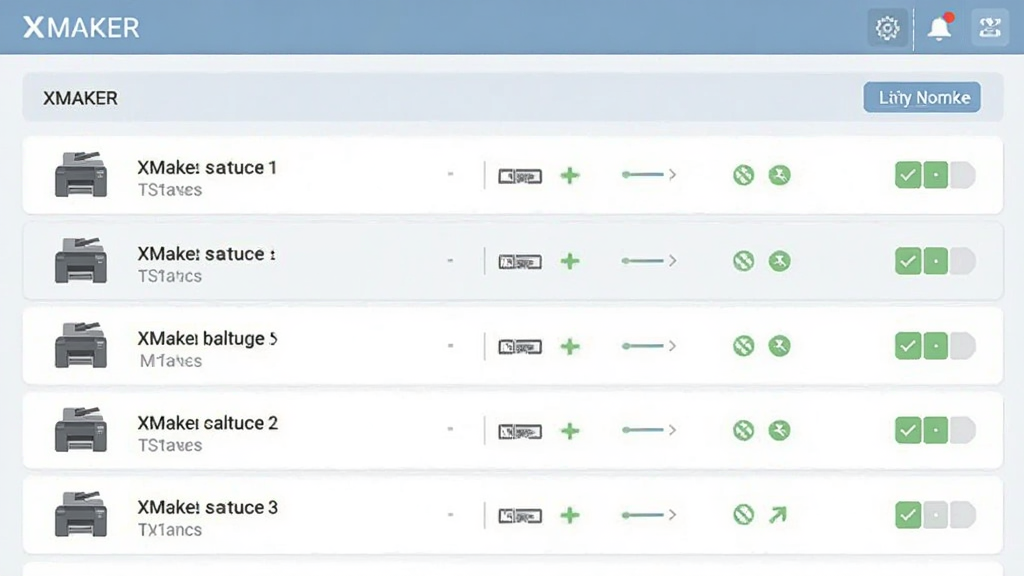
Task: Click striped circle icon in caltuce 2 row
Action: pyautogui.click(x=743, y=430)
